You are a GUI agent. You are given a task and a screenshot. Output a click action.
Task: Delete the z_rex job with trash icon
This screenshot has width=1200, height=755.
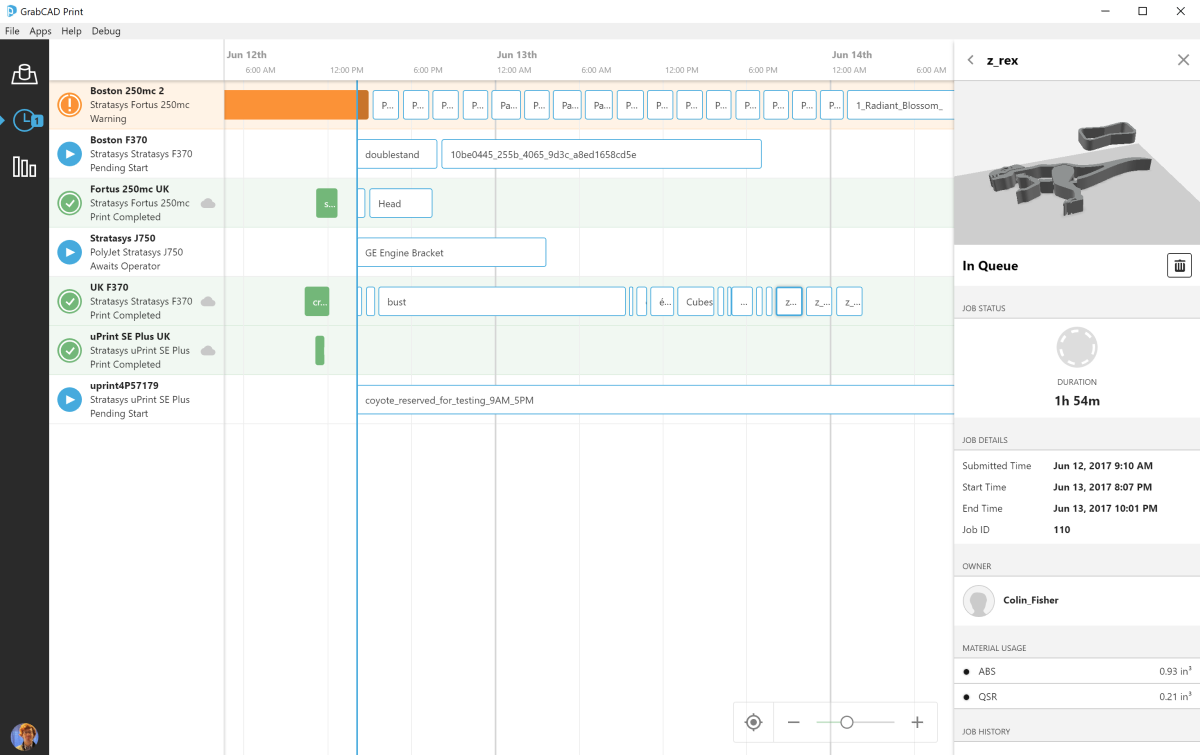click(1179, 265)
